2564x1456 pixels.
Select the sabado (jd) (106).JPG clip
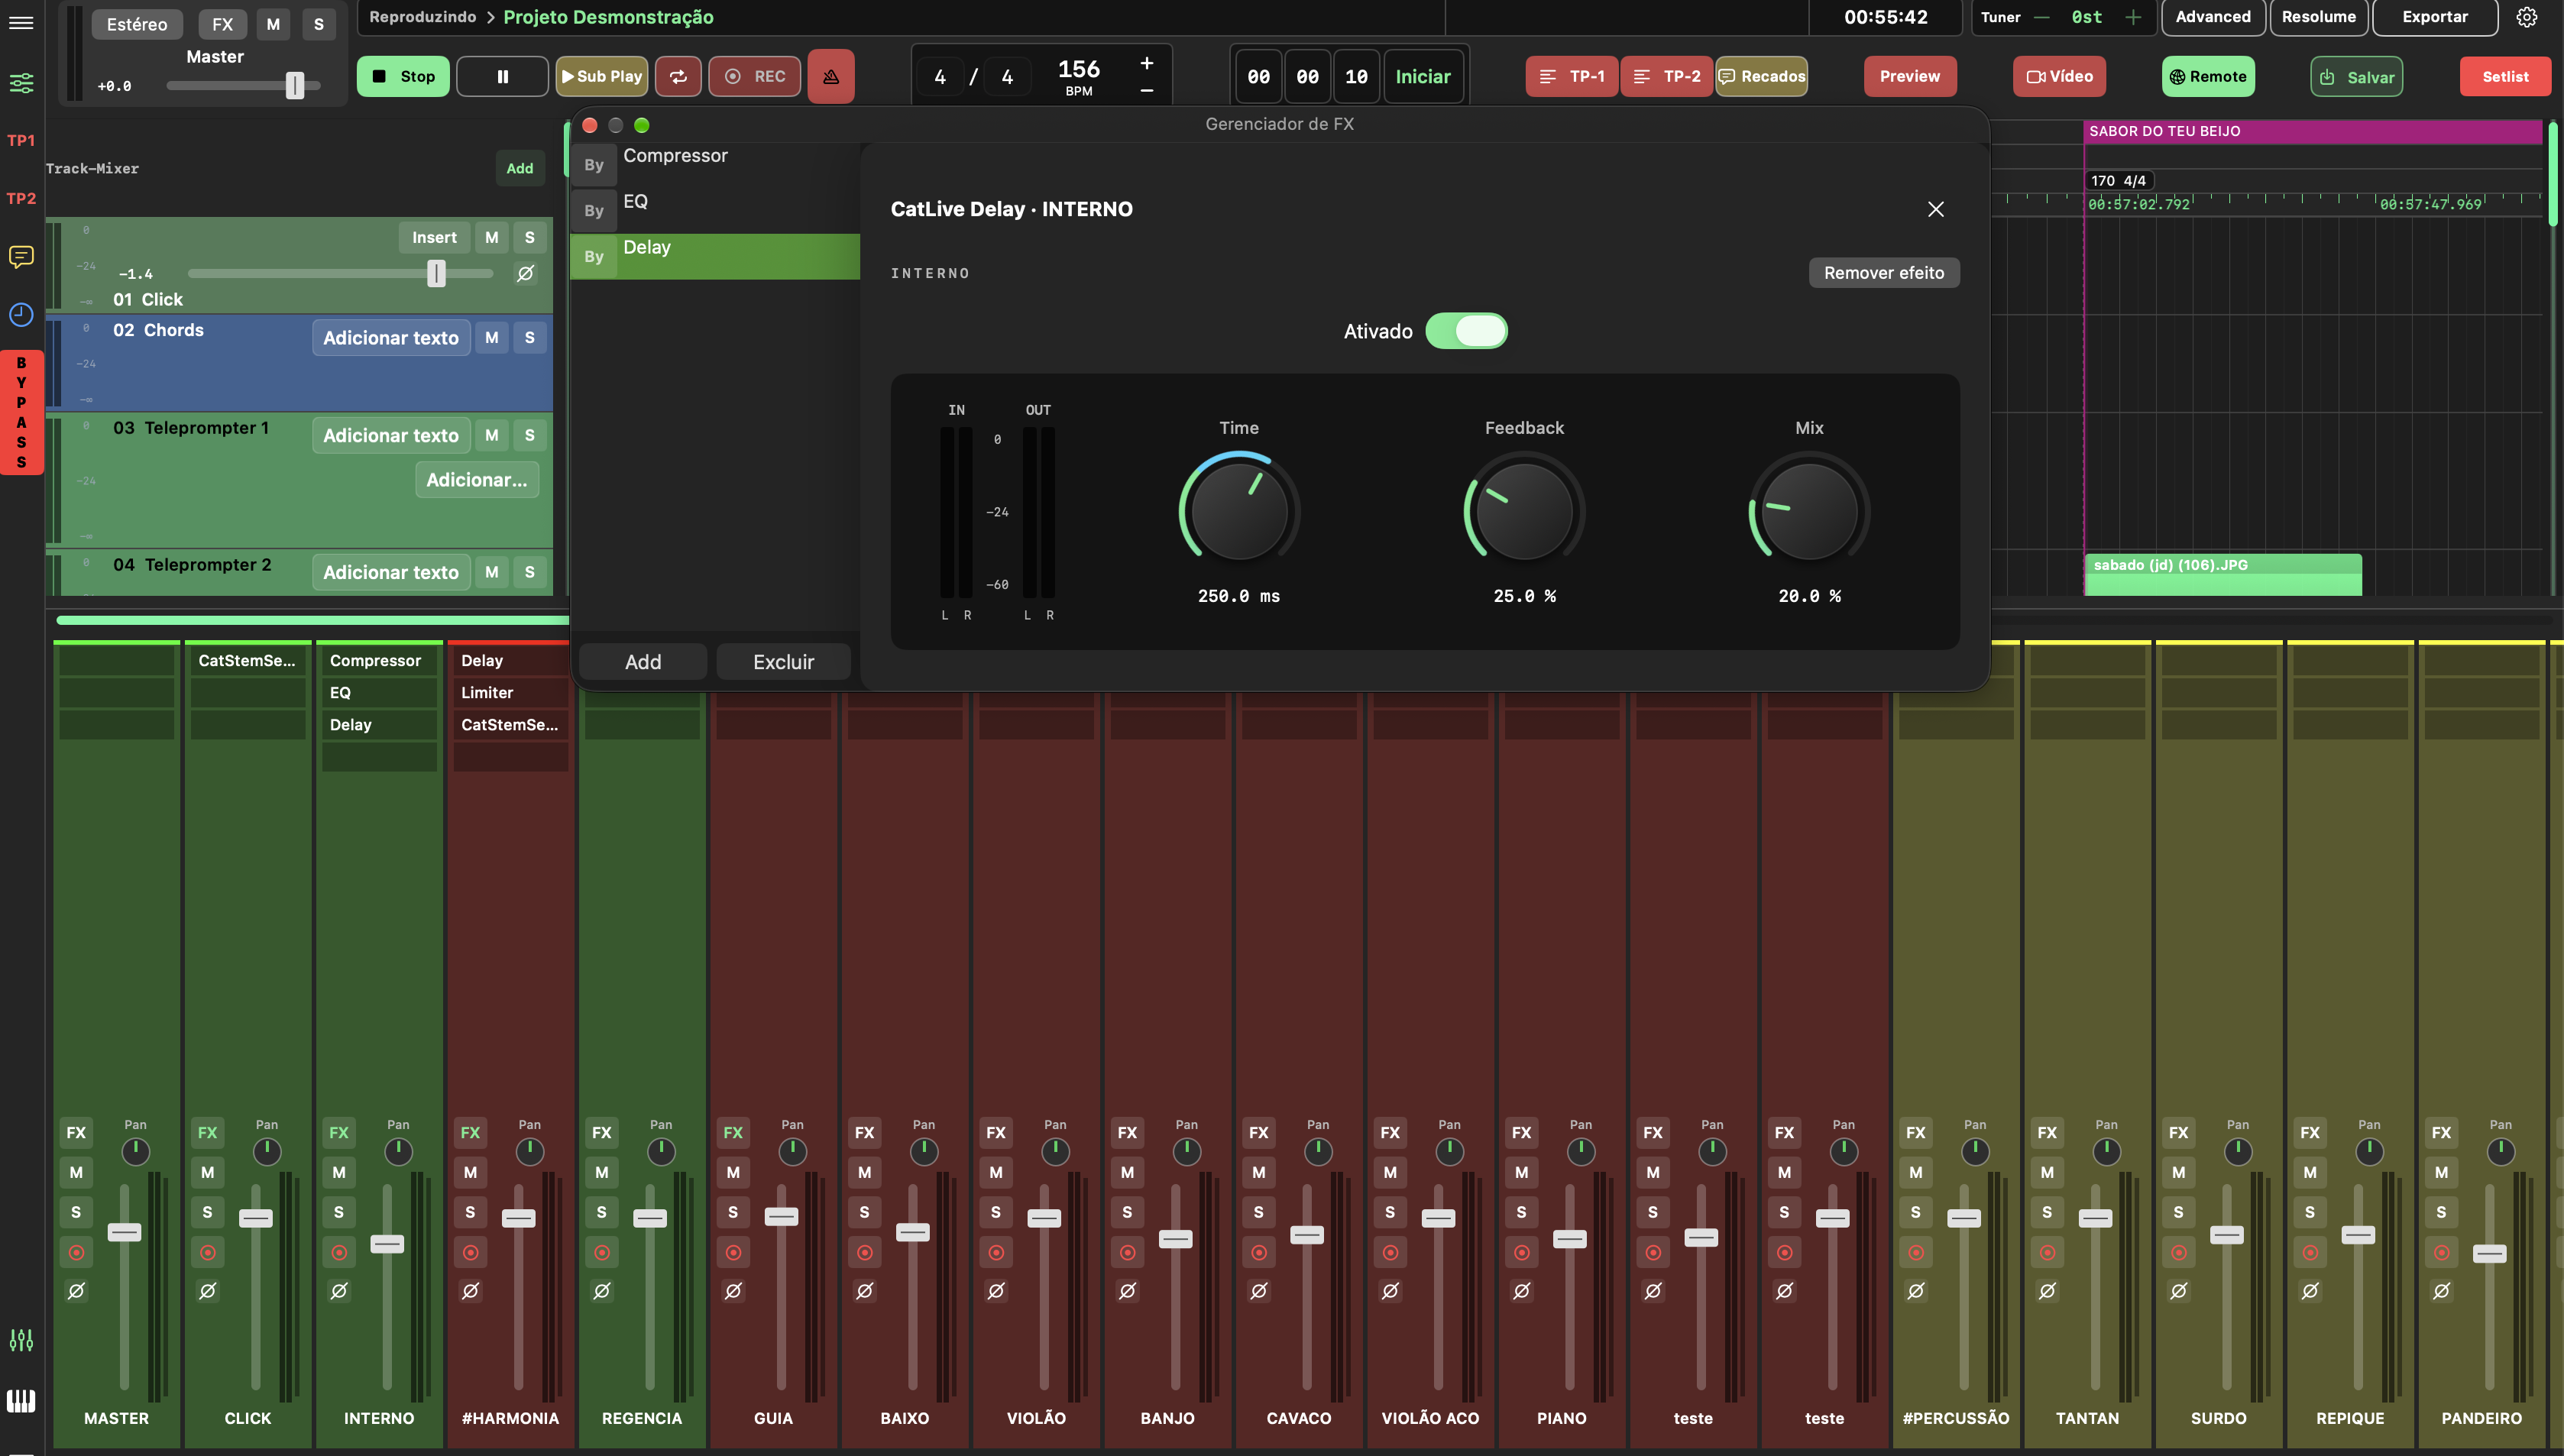point(2222,574)
